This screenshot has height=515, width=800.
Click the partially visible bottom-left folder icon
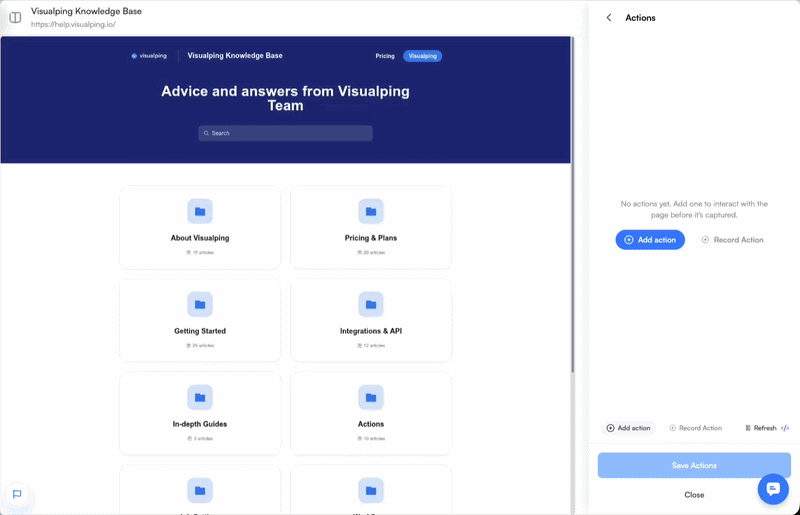(200, 490)
